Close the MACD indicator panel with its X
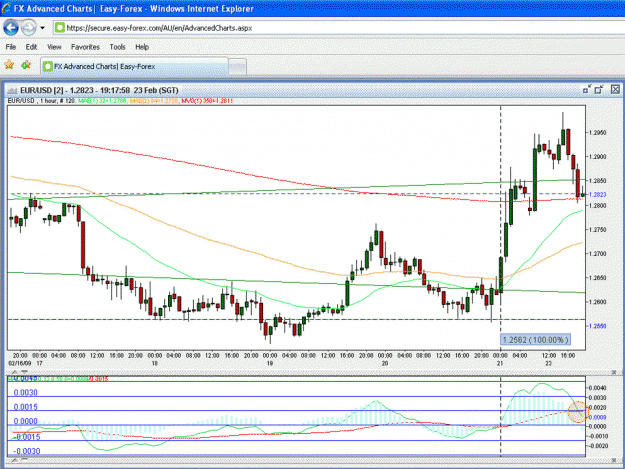The width and height of the screenshot is (625, 469). 614,372
